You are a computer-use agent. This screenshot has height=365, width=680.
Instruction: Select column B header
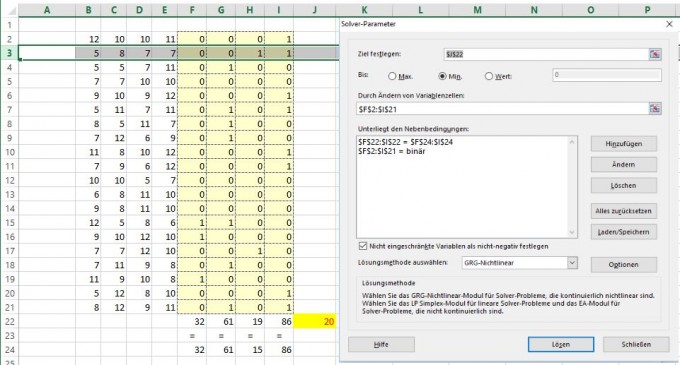[x=88, y=10]
